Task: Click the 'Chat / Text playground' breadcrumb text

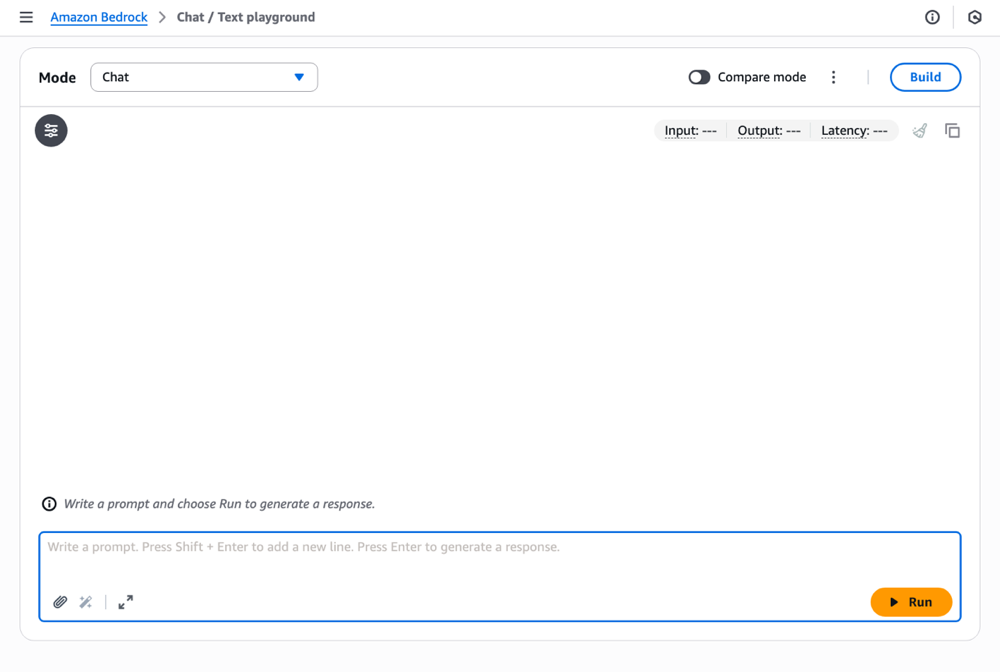Action: 246,17
